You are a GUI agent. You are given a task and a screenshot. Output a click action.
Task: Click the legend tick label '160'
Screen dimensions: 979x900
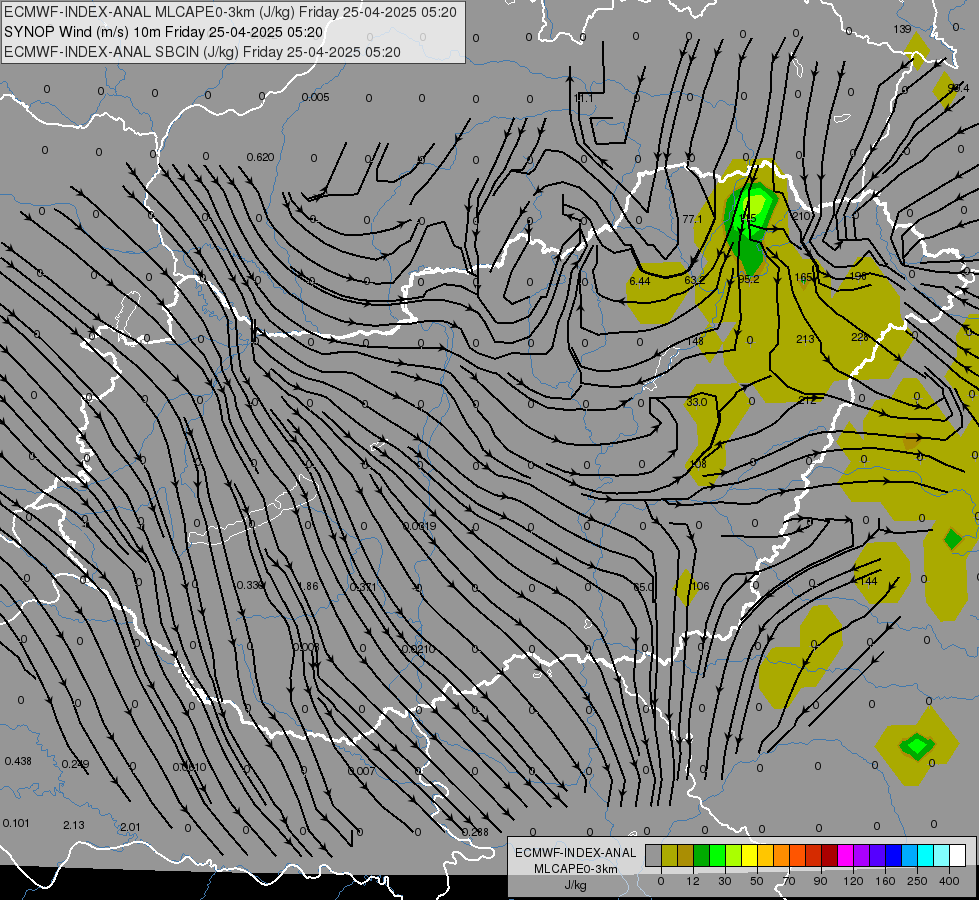pyautogui.click(x=885, y=881)
